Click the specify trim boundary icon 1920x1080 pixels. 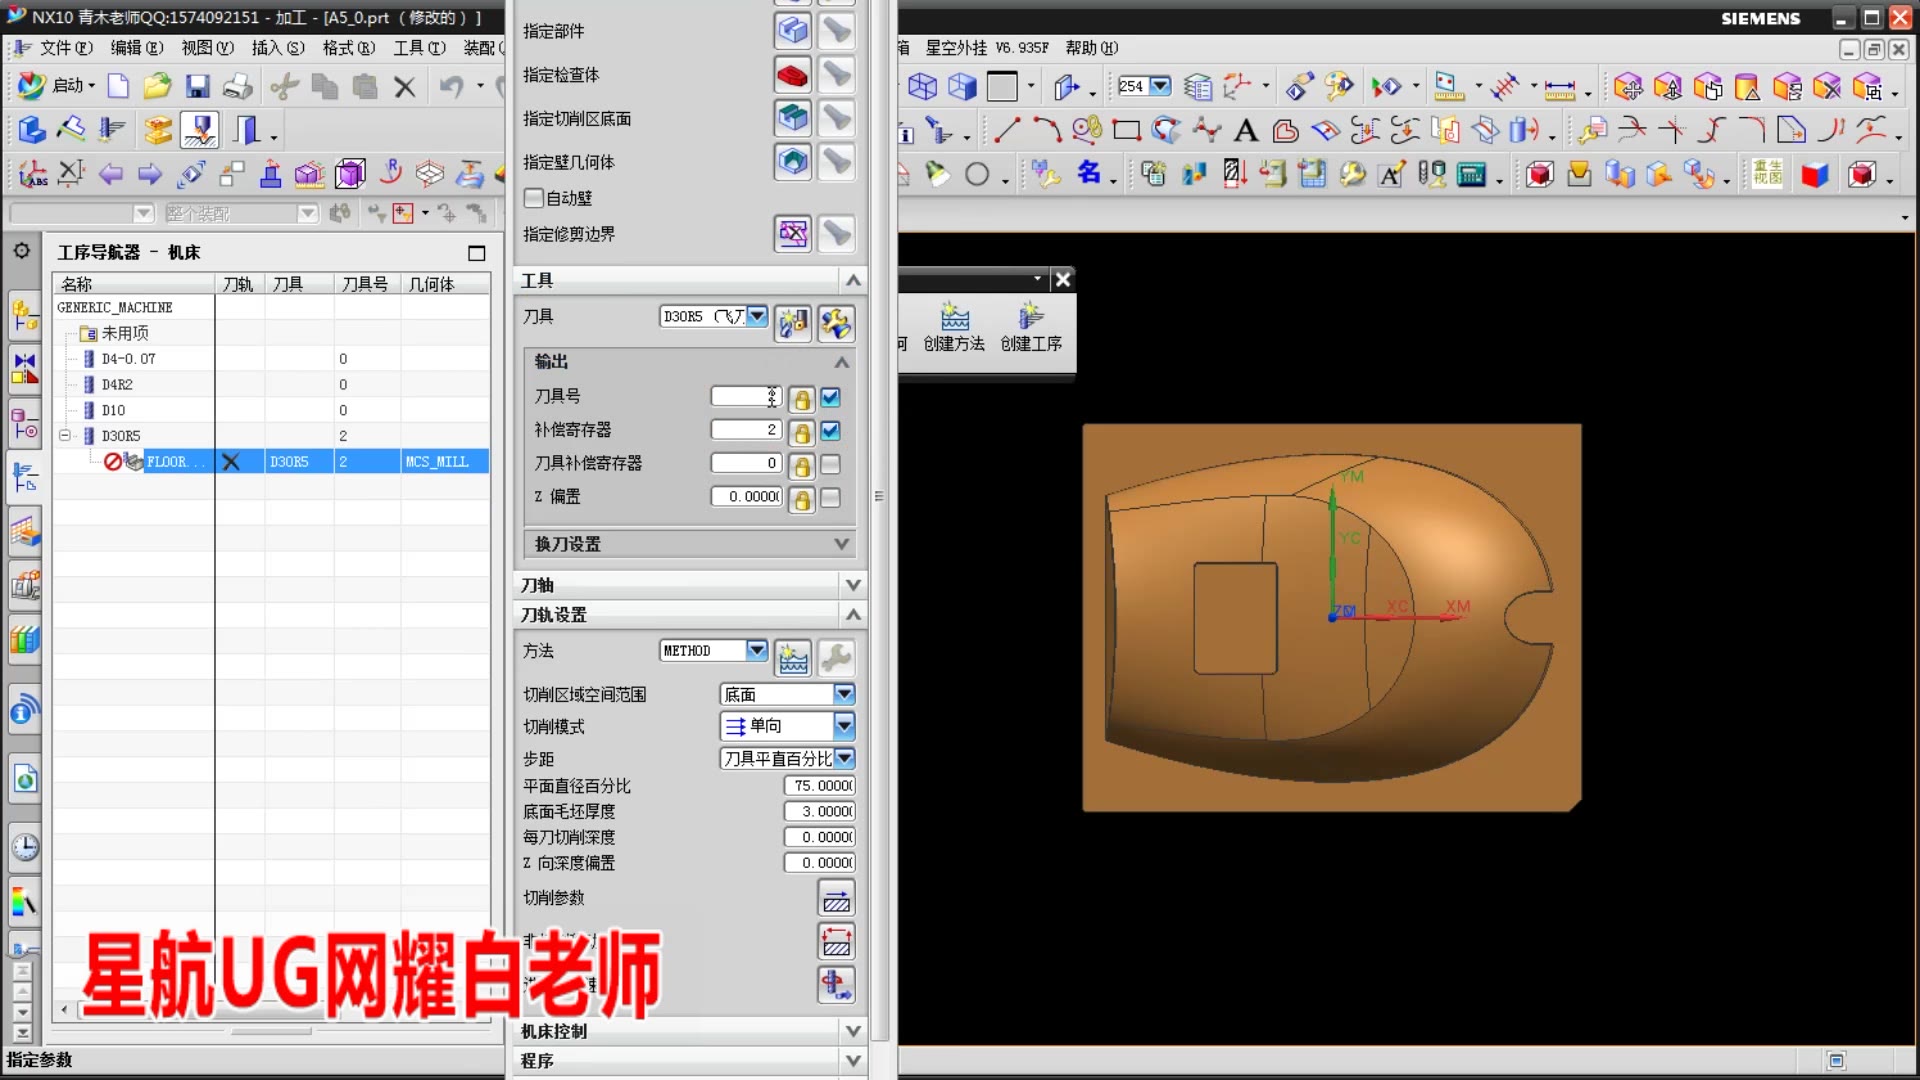792,234
